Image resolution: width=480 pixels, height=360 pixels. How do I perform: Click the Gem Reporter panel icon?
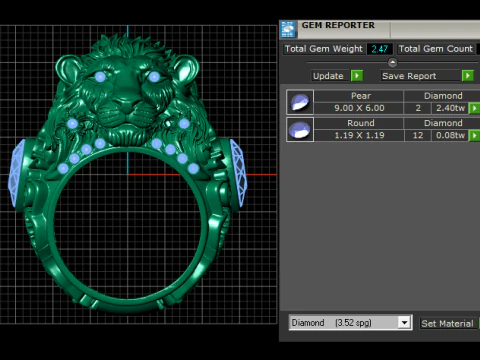[x=288, y=29]
